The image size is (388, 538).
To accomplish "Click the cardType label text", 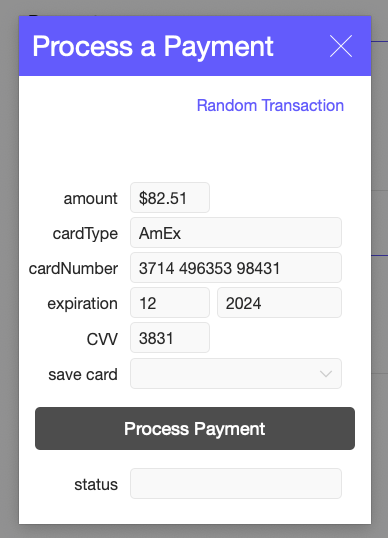I will (x=85, y=234).
